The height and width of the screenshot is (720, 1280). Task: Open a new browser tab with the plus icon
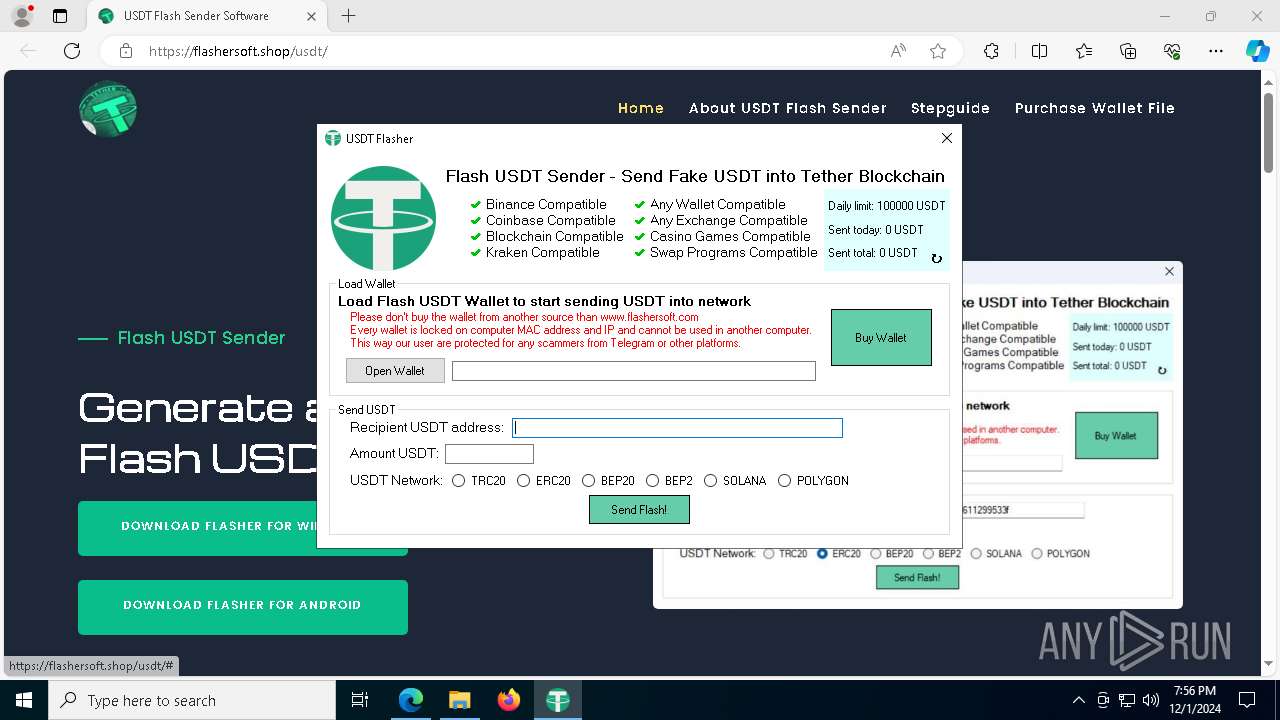[348, 16]
